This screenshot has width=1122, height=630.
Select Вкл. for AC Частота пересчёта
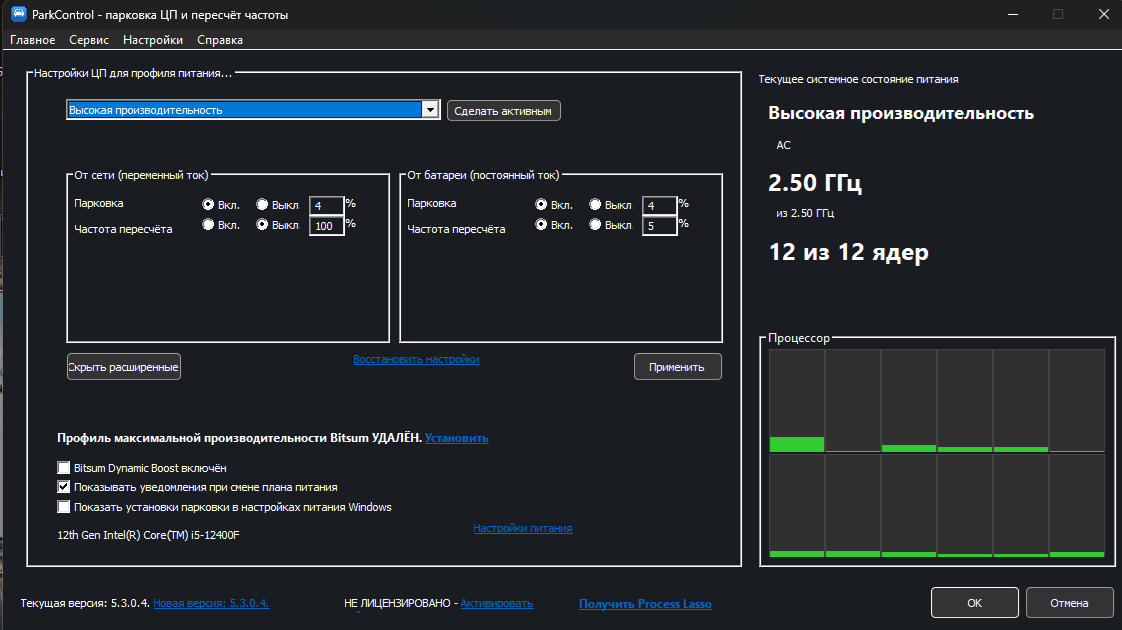(x=208, y=225)
